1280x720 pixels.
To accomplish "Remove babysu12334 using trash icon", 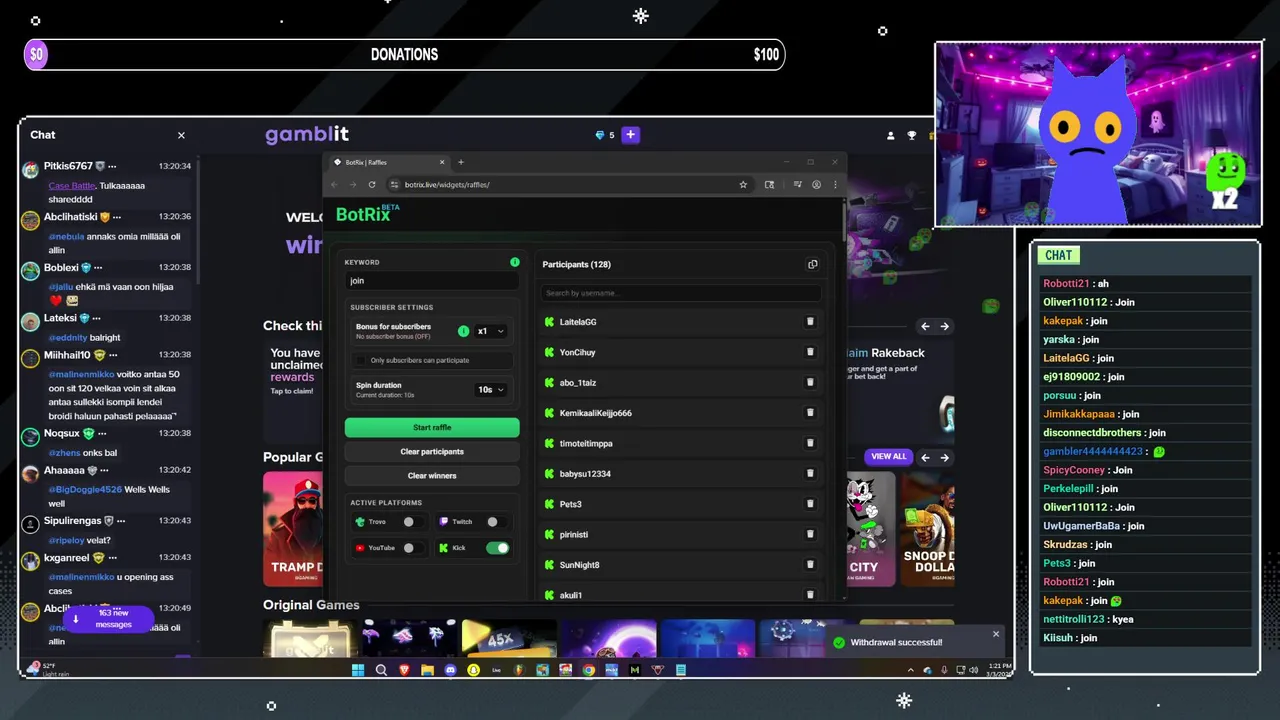I will (810, 473).
